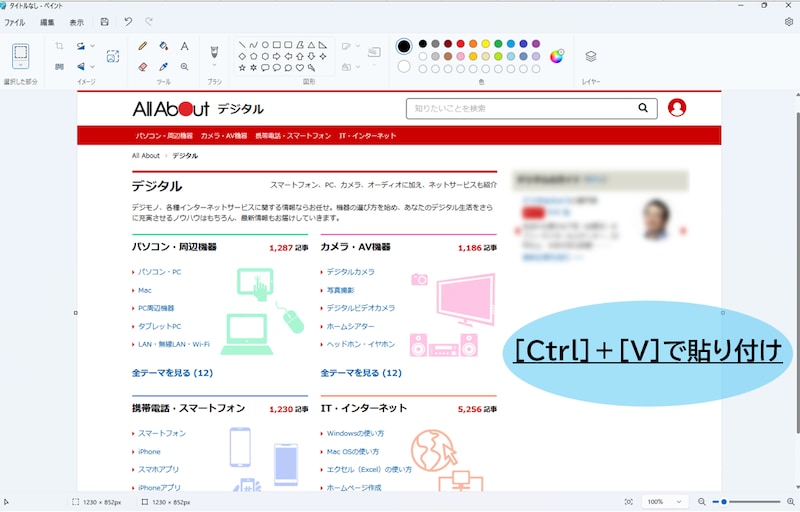Activate the Color 1 black circle
Viewport: 800px width, 512px height.
coord(404,46)
